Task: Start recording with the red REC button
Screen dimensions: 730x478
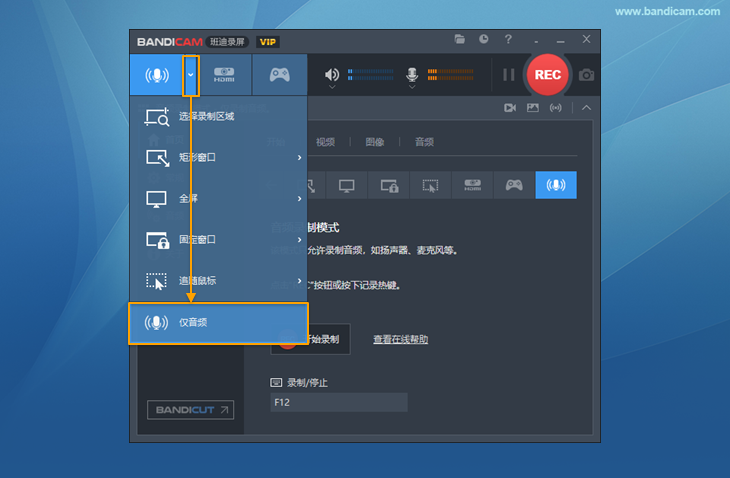Action: pyautogui.click(x=548, y=74)
